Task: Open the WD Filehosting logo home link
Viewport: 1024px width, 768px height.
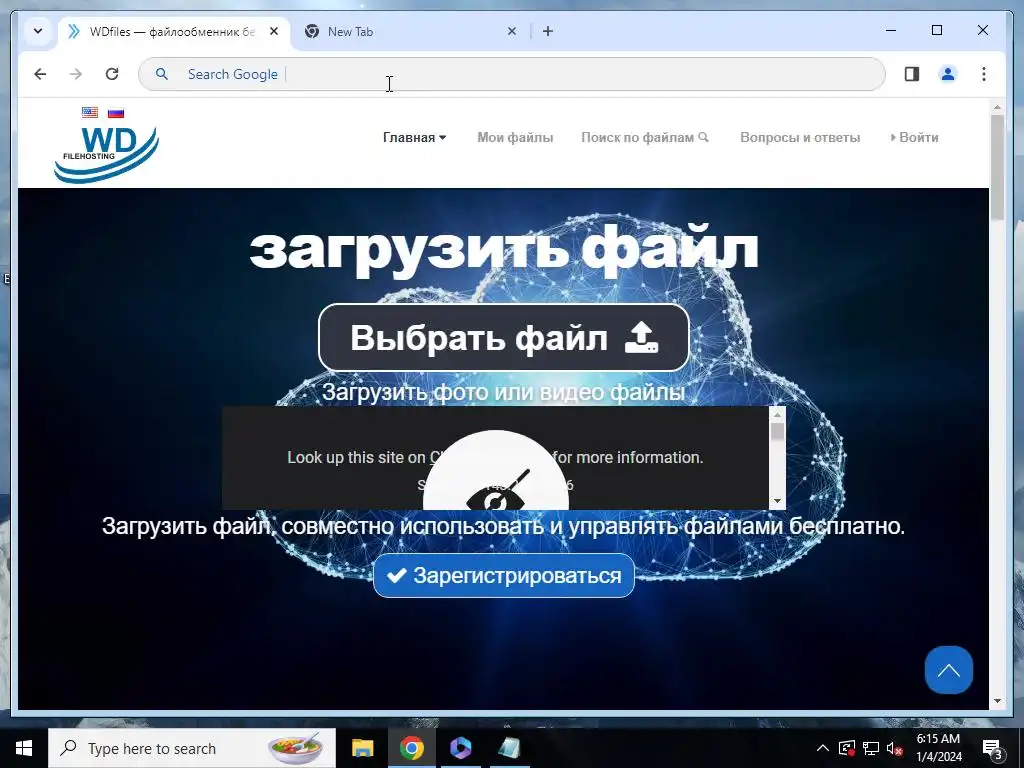Action: point(106,155)
